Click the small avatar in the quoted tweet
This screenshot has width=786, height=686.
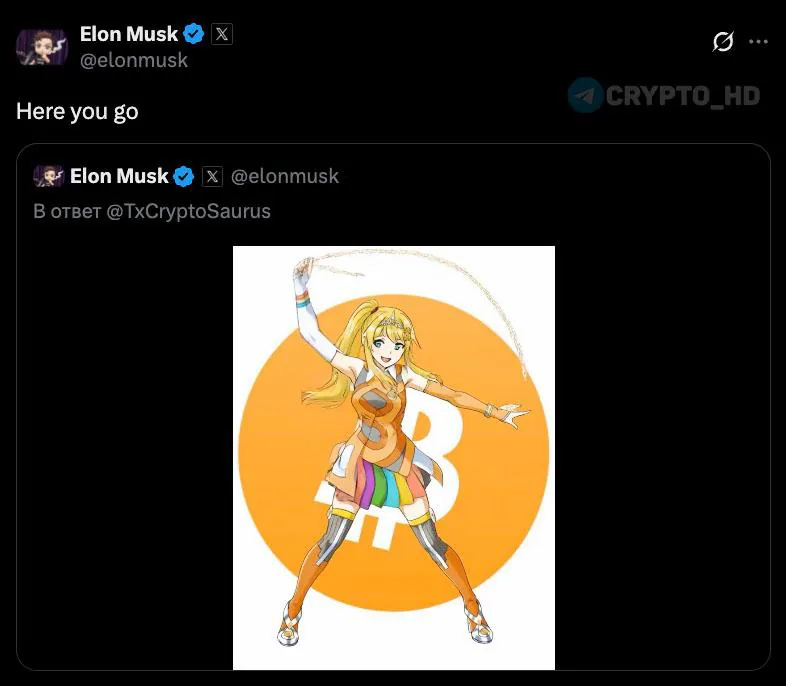(49, 176)
